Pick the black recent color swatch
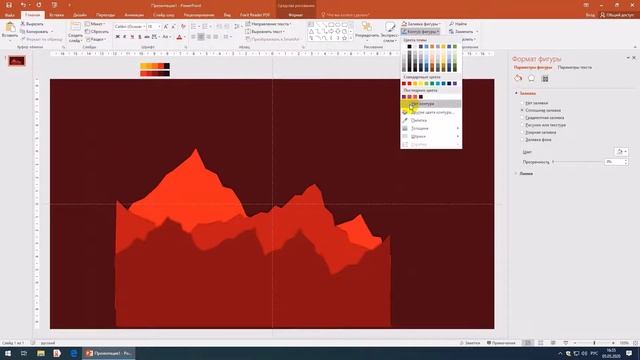 [421, 97]
